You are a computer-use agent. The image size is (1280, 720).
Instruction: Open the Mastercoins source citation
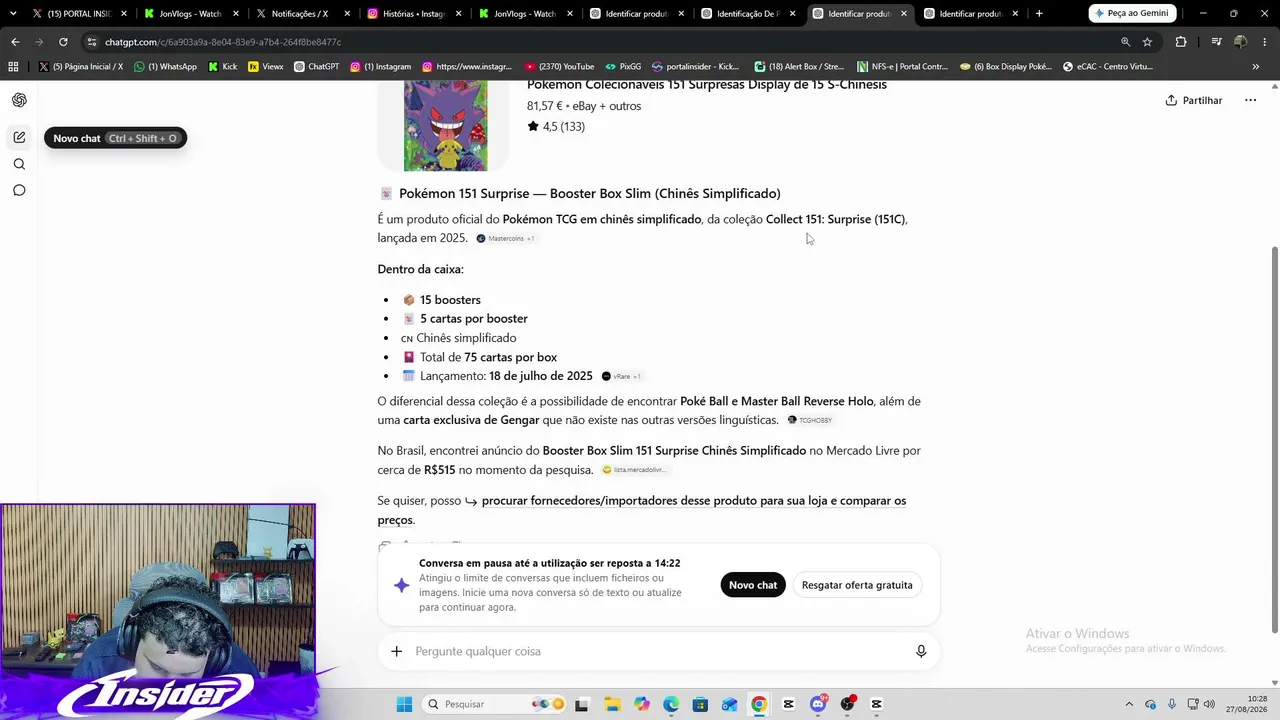point(505,238)
